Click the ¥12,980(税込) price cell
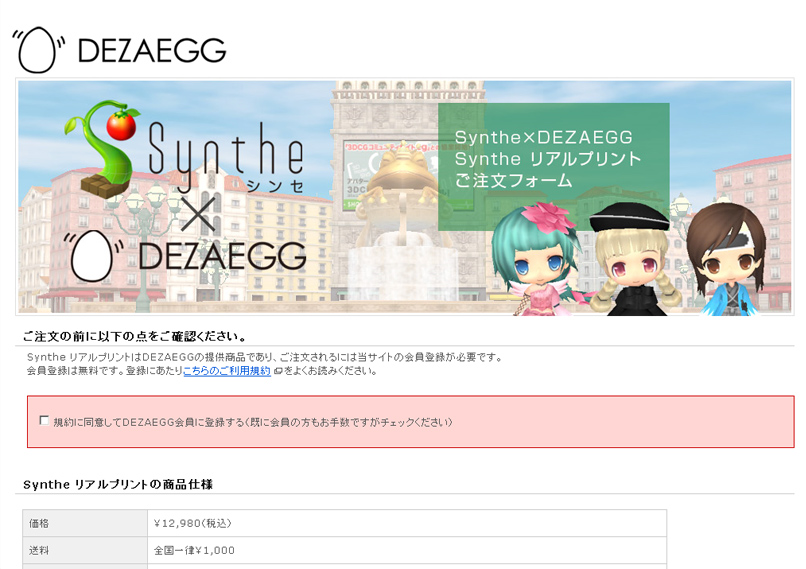Screen dimensions: 806x569 tap(407, 523)
